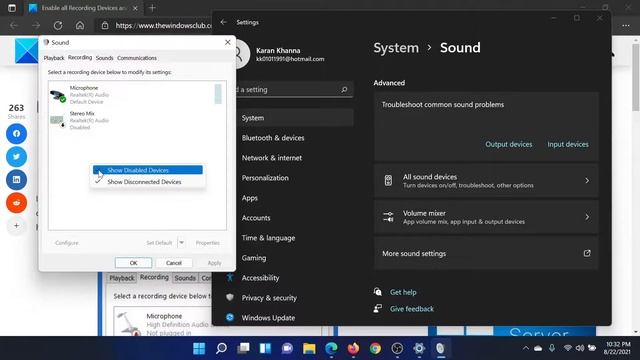The width and height of the screenshot is (640, 360).
Task: Click Output devices troubleshoot link
Action: 509,144
